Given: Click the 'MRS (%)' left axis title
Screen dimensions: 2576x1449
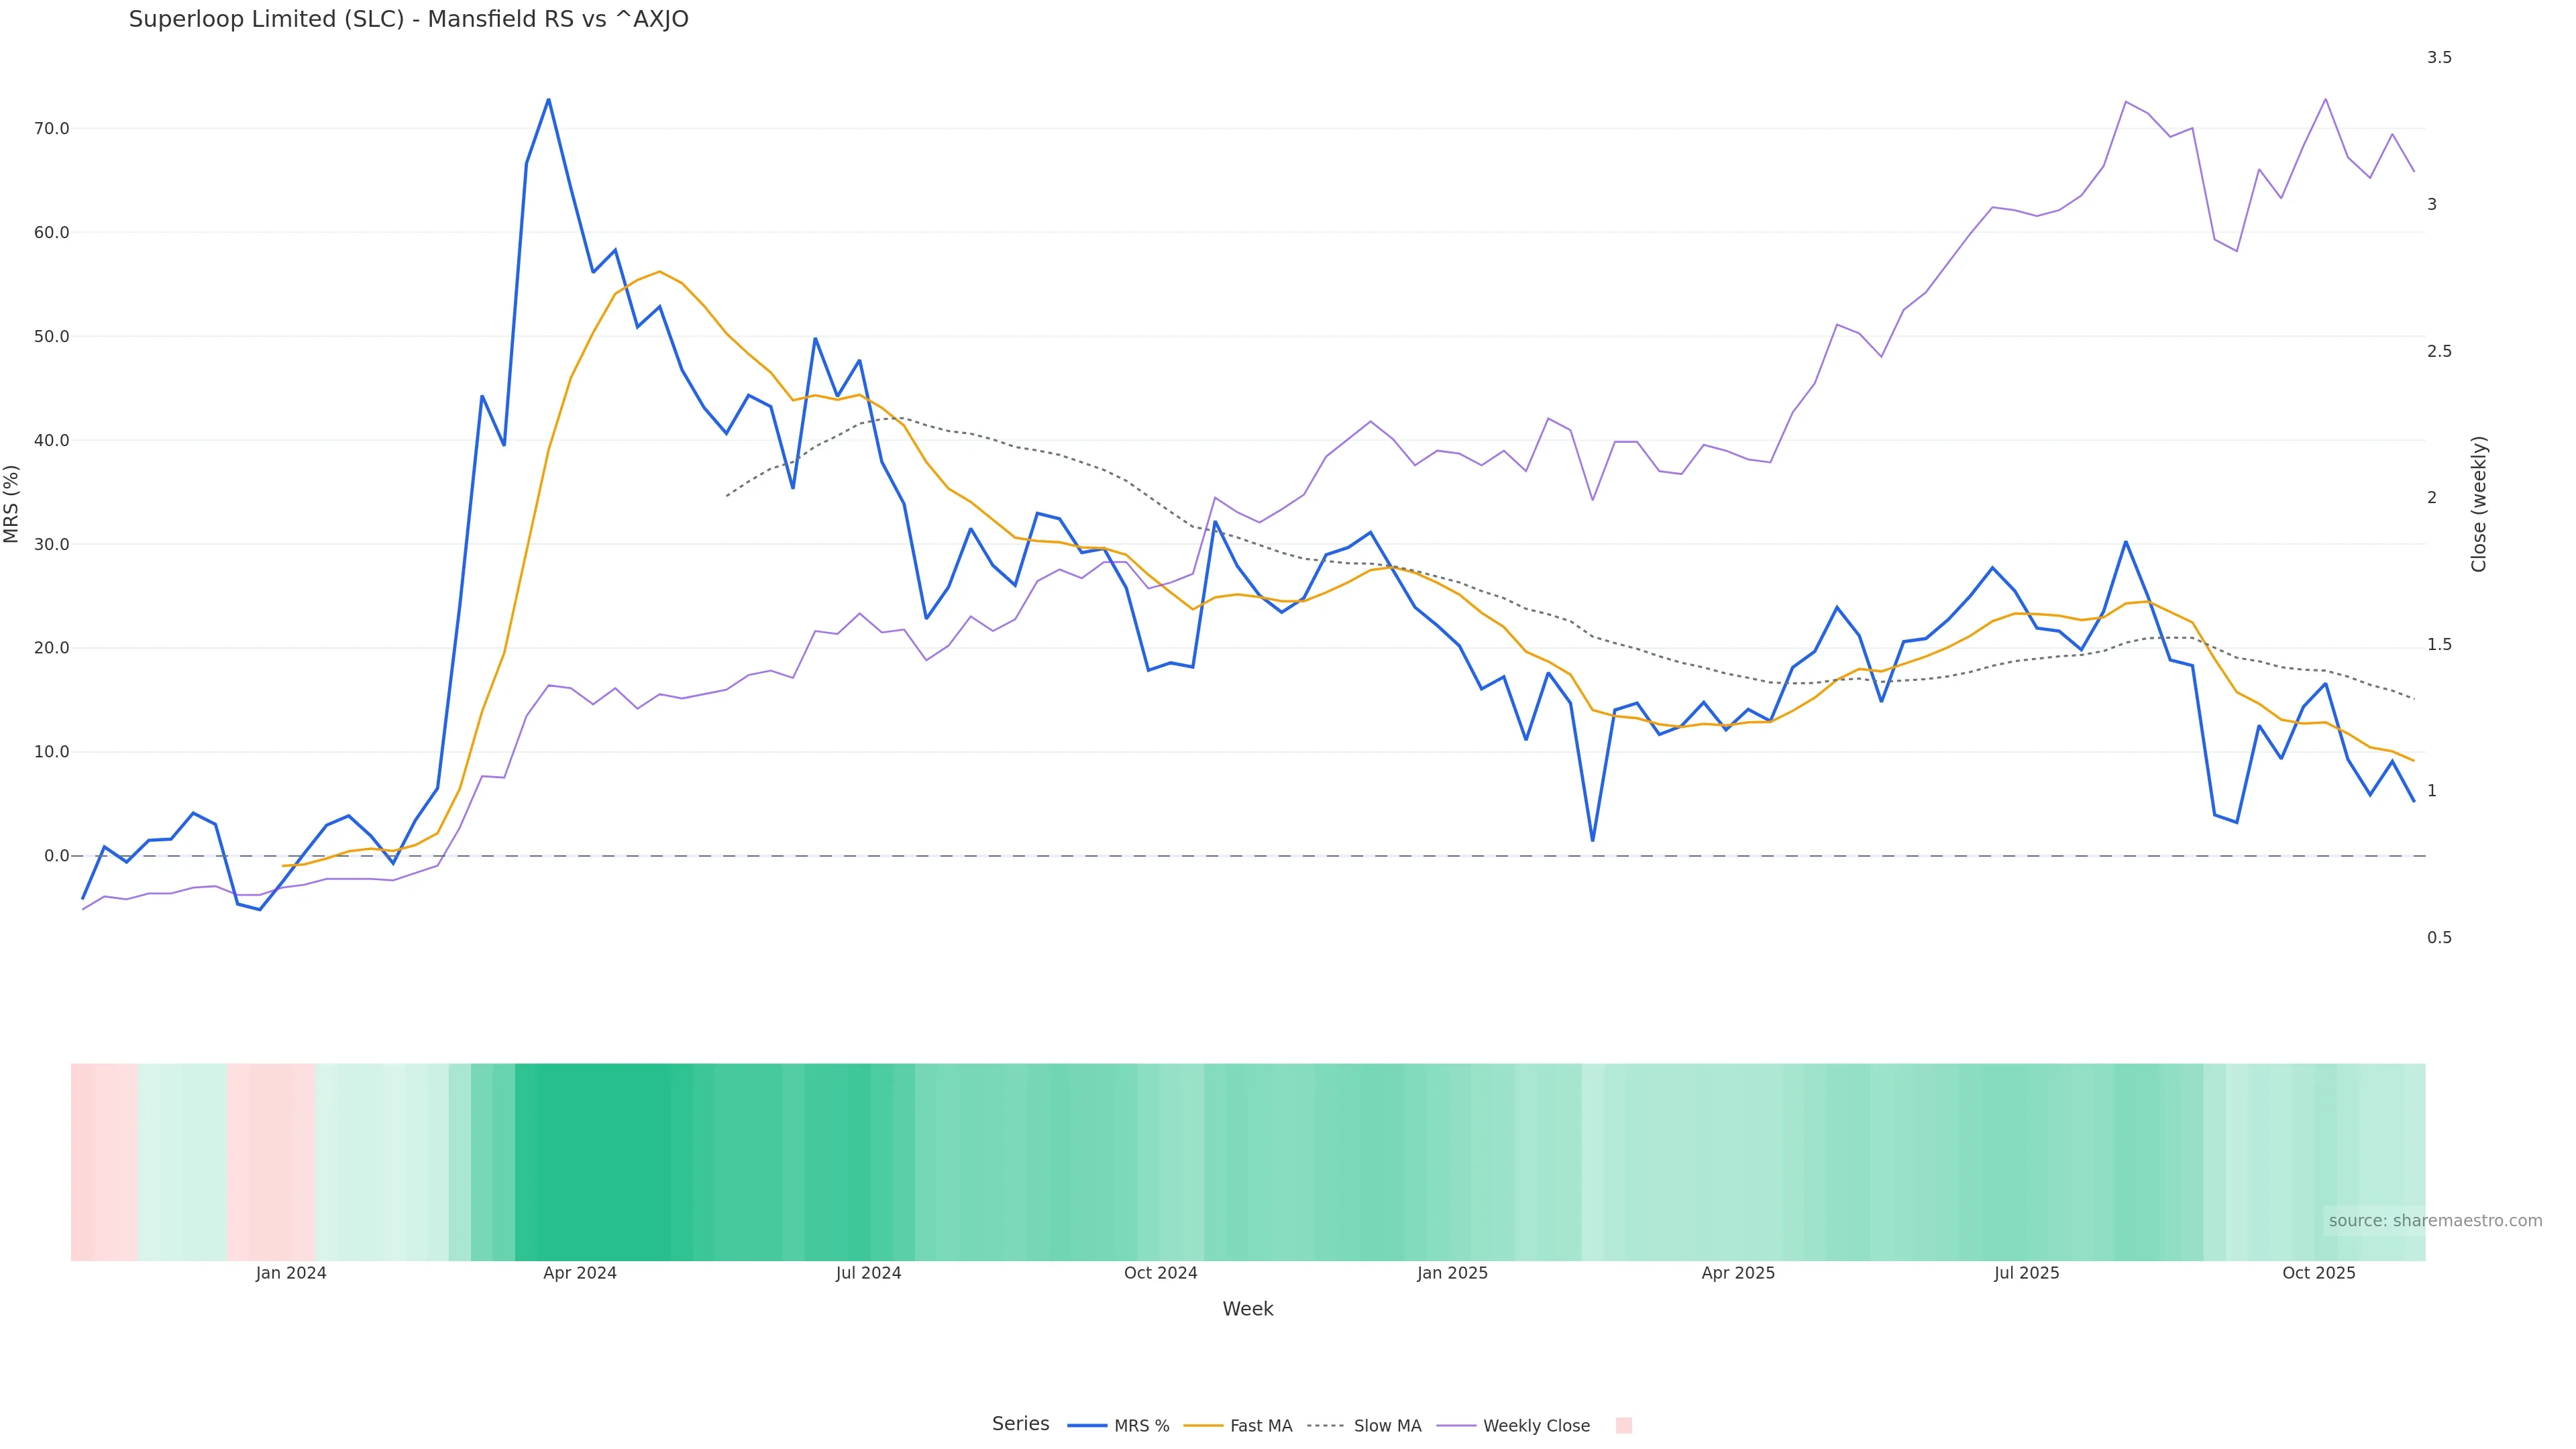Looking at the screenshot, I should tap(12, 504).
